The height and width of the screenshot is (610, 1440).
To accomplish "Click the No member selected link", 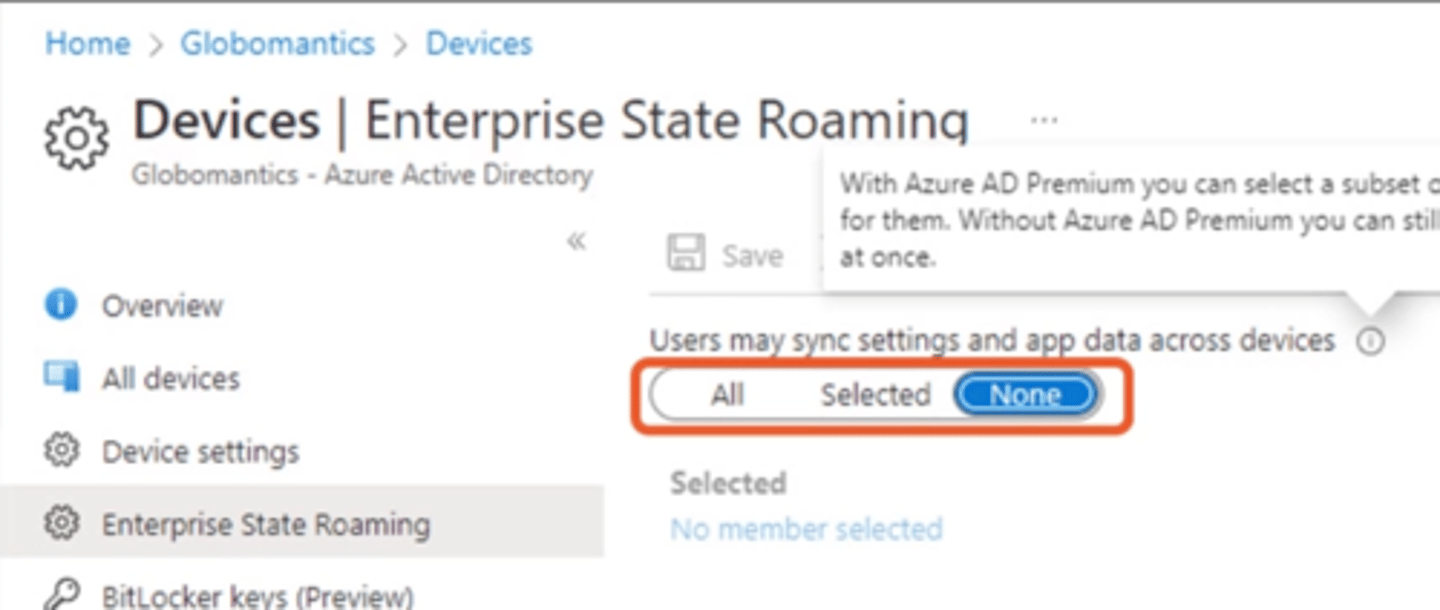I will [x=806, y=528].
